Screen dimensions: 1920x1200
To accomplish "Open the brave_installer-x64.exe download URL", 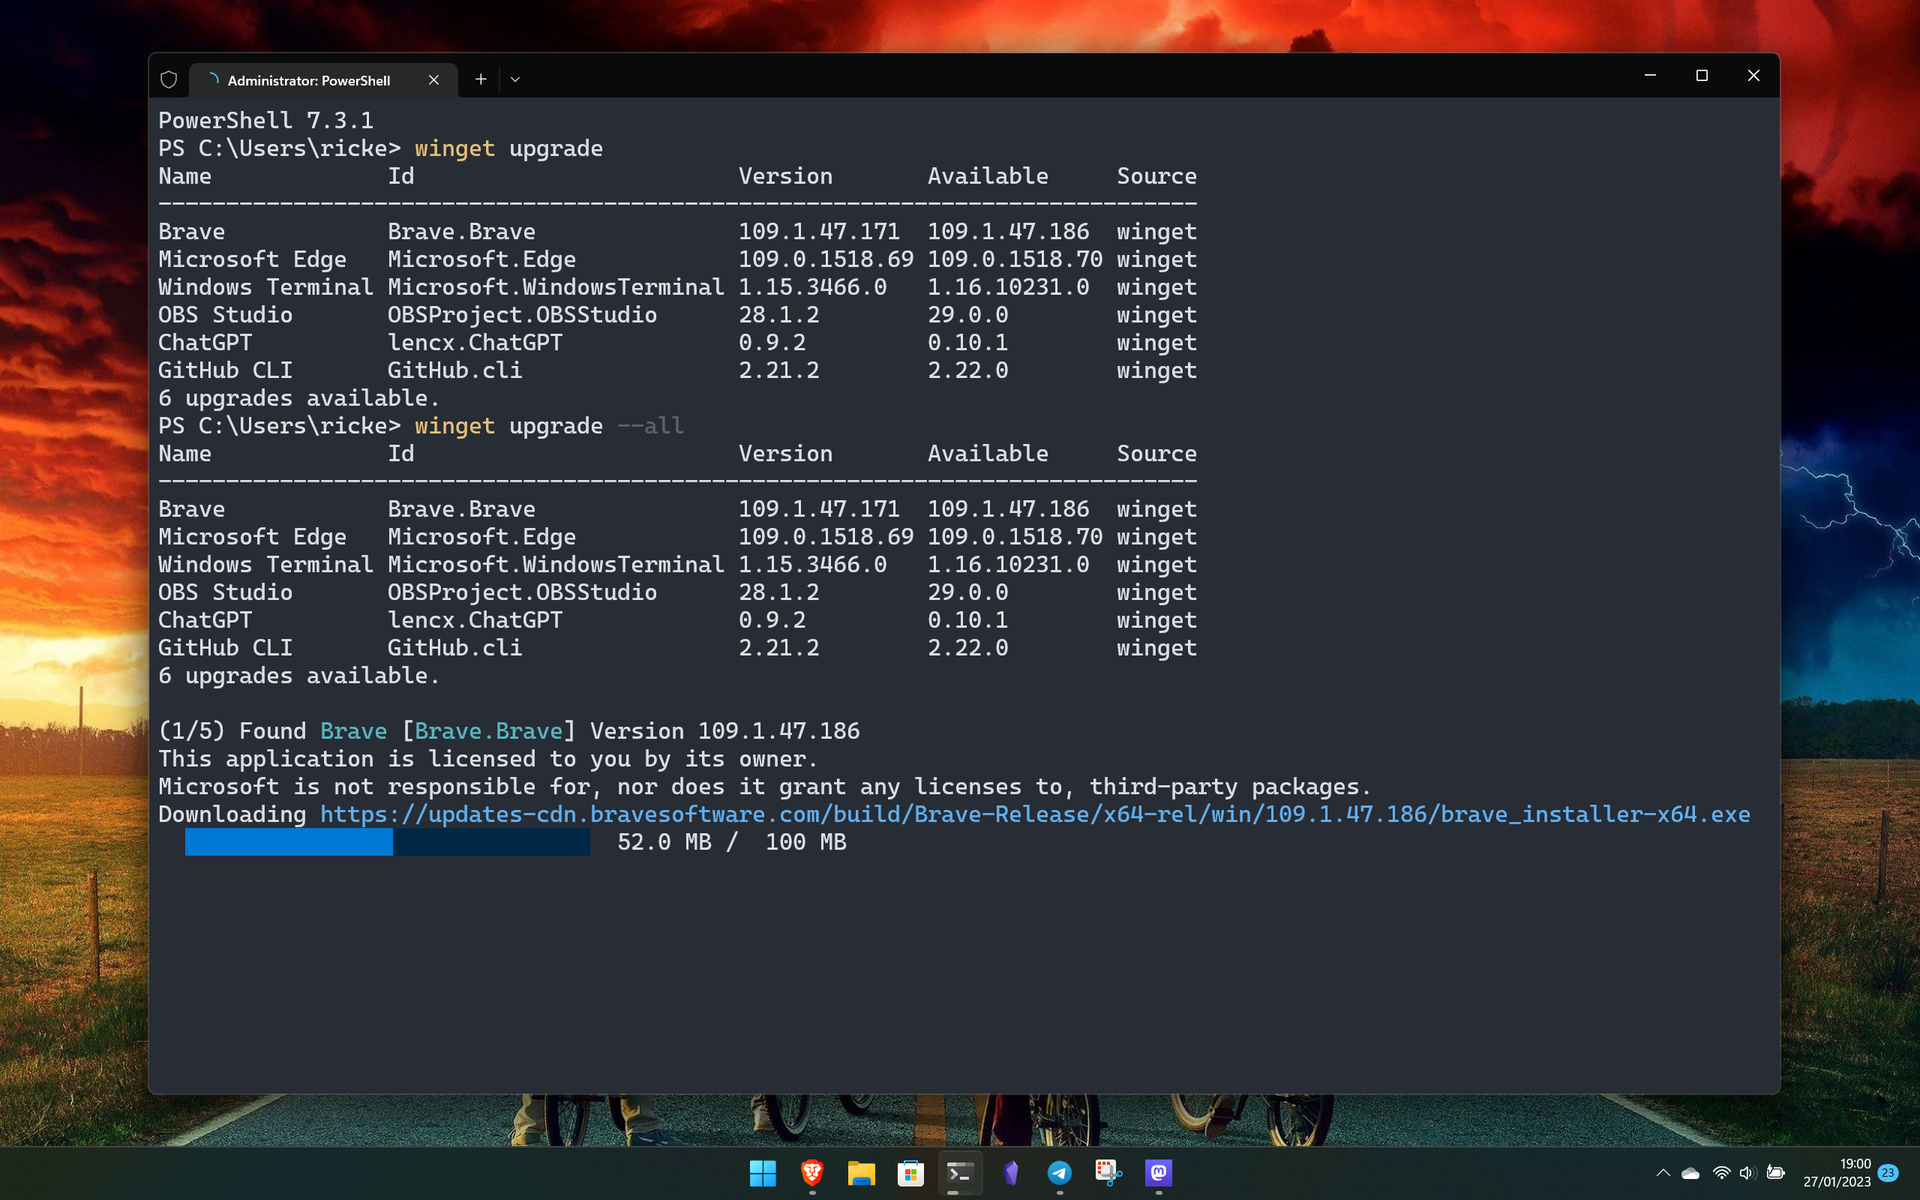I will point(1034,814).
